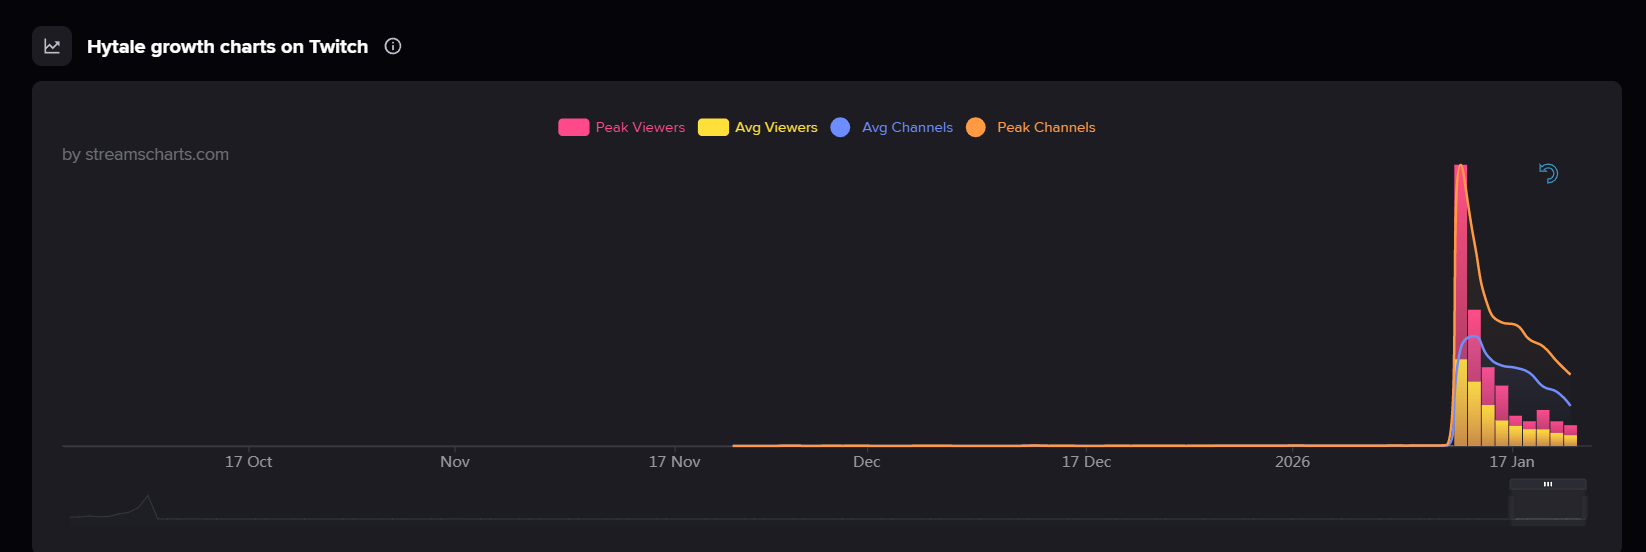Screen dimensions: 1646x552
Task: Hide the Peak Channels series via its label
Action: [x=1046, y=127]
